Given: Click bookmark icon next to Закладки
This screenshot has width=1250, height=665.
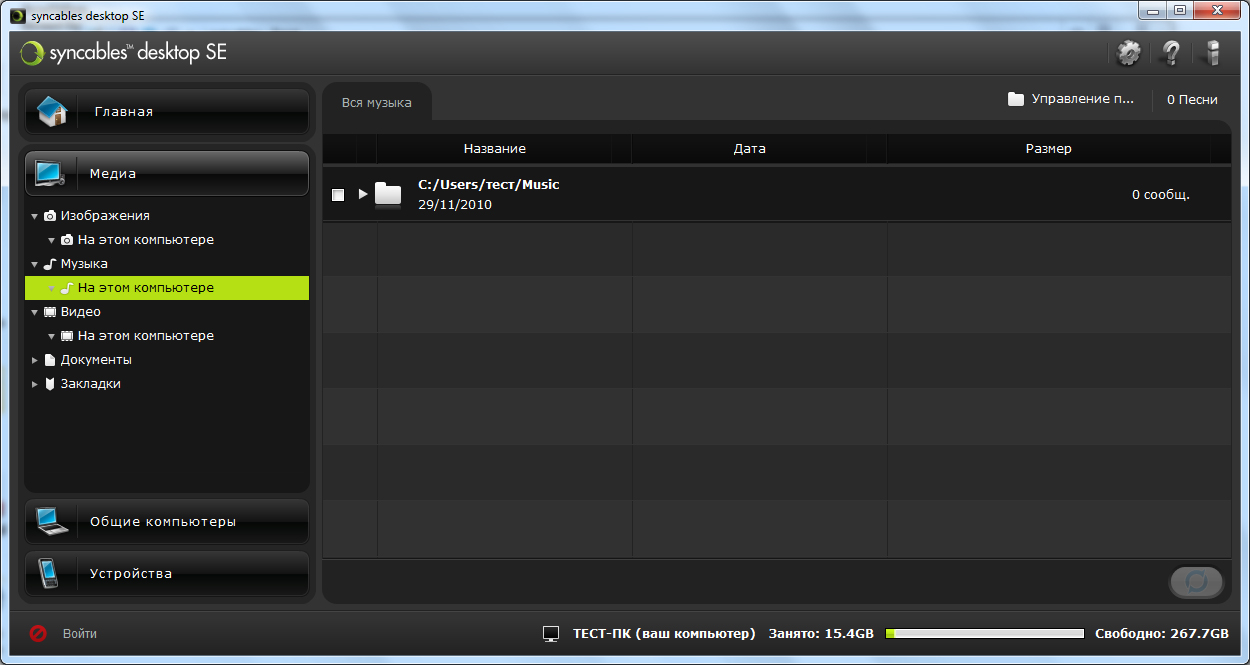Looking at the screenshot, I should point(50,384).
